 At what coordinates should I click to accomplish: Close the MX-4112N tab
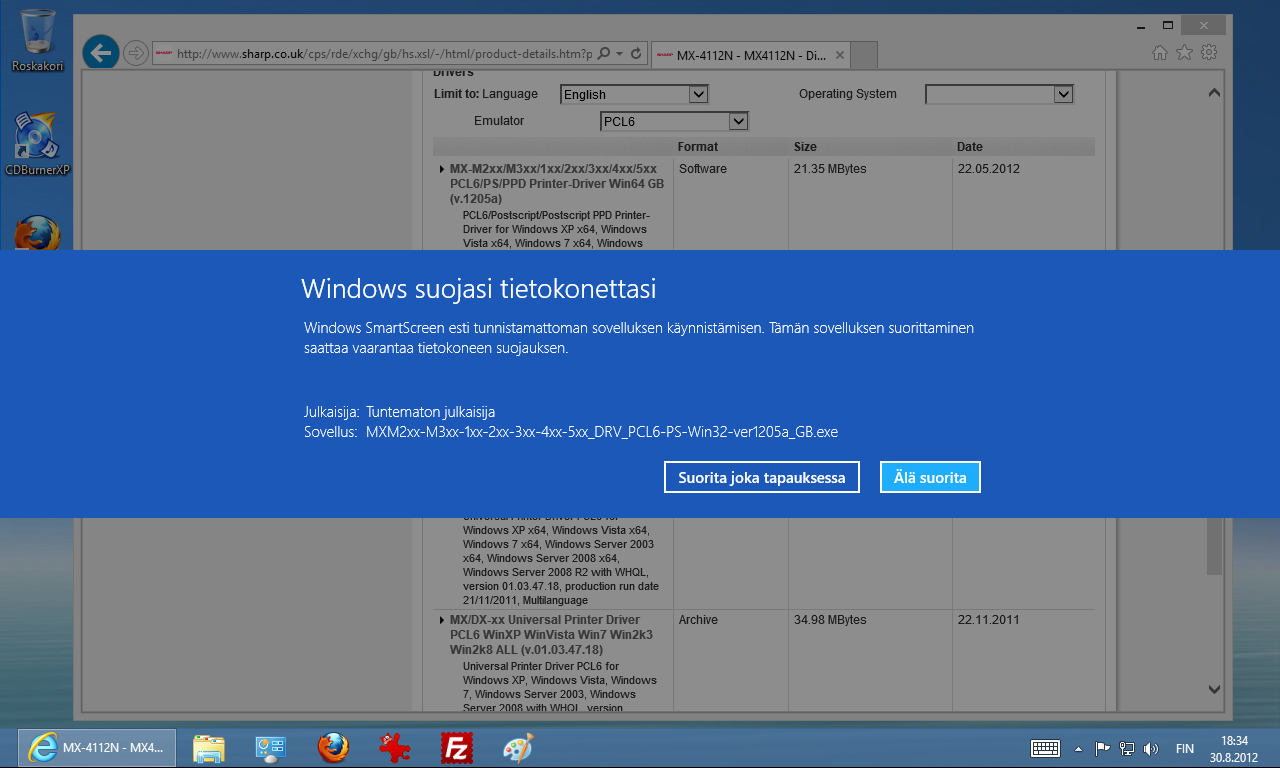841,55
